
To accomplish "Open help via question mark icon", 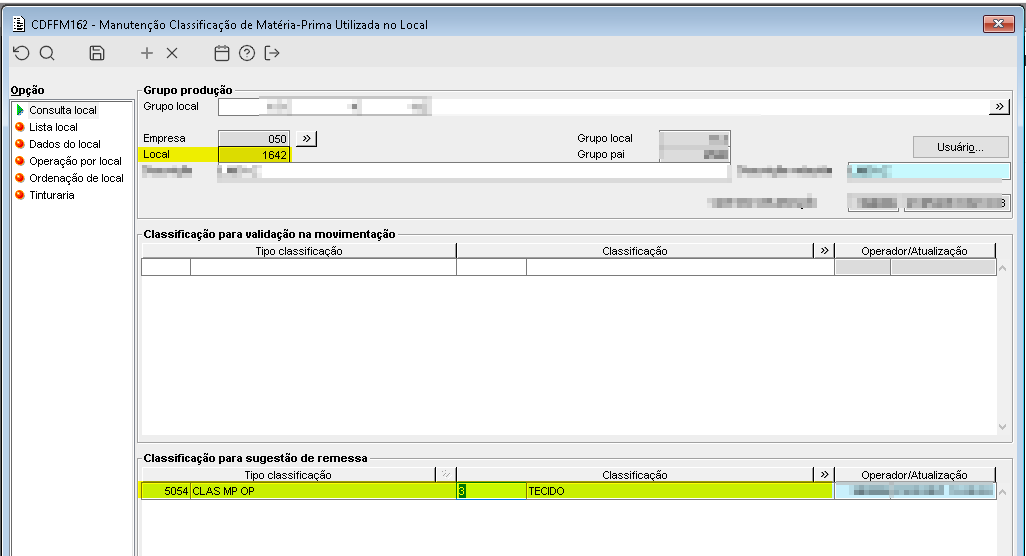I will coord(247,53).
